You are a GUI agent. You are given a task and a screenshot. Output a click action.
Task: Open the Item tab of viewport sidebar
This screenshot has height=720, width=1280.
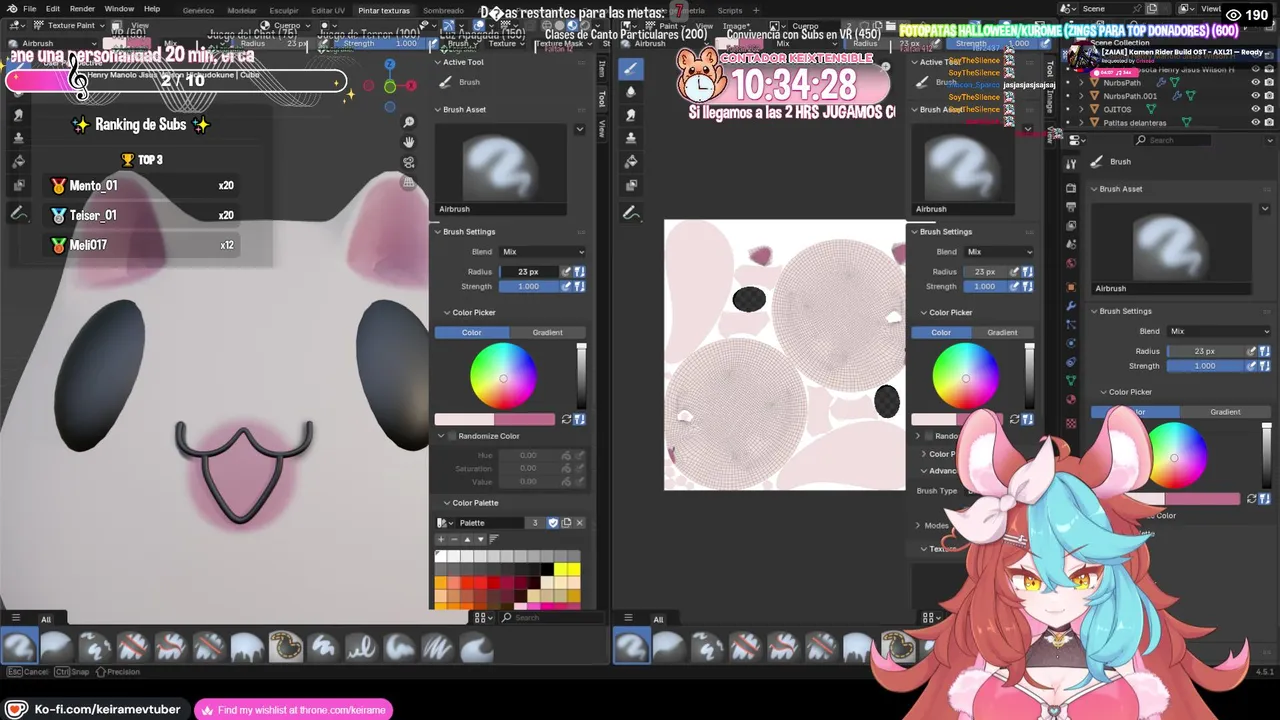click(x=602, y=68)
